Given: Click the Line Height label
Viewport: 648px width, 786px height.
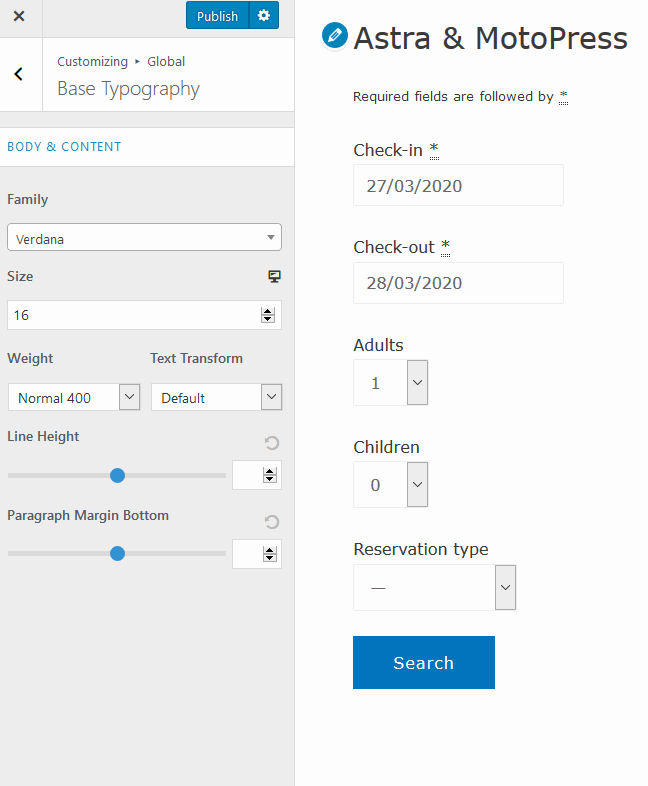Looking at the screenshot, I should point(43,436).
